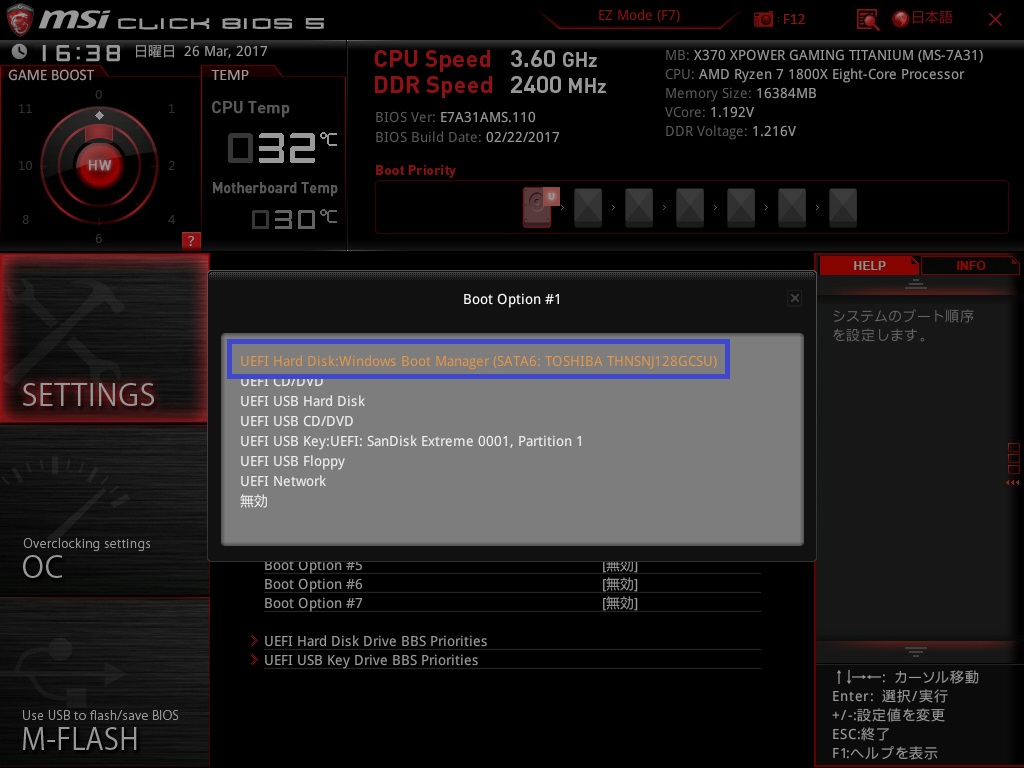Click the help panel top collapse handle
This screenshot has width=1024, height=768.
(916, 284)
